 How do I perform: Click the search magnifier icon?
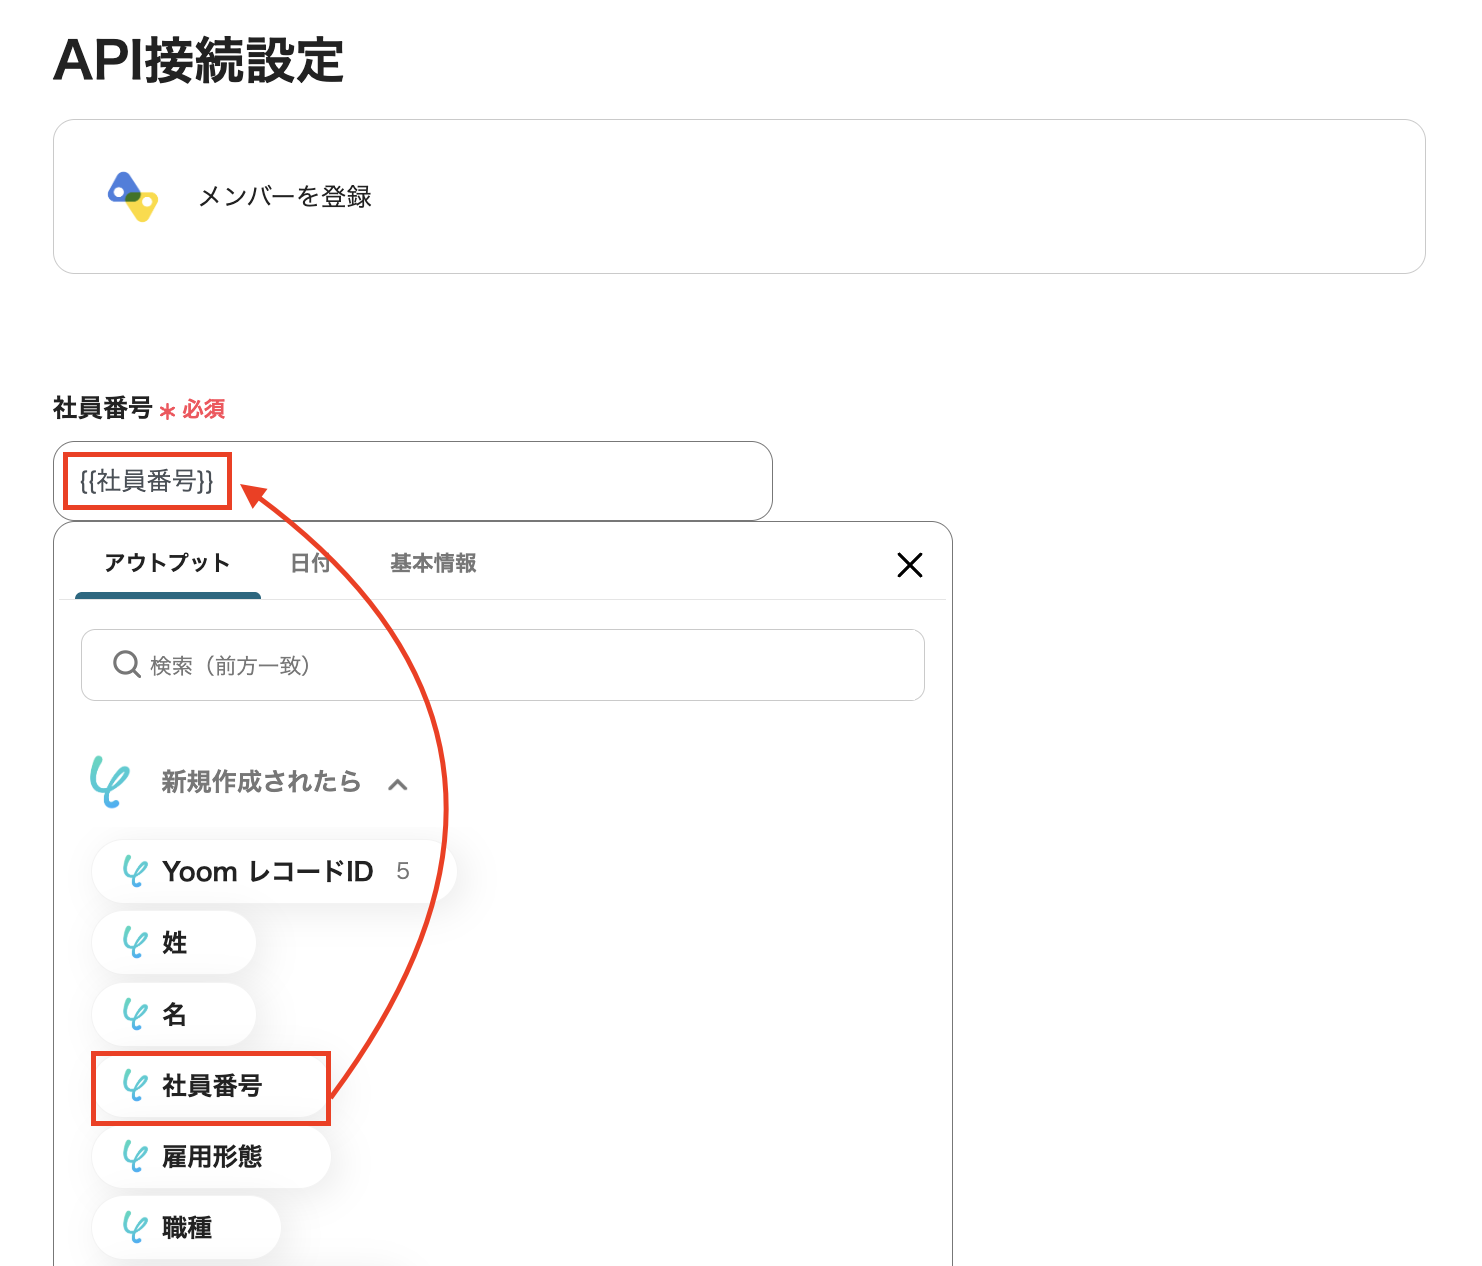(x=127, y=664)
